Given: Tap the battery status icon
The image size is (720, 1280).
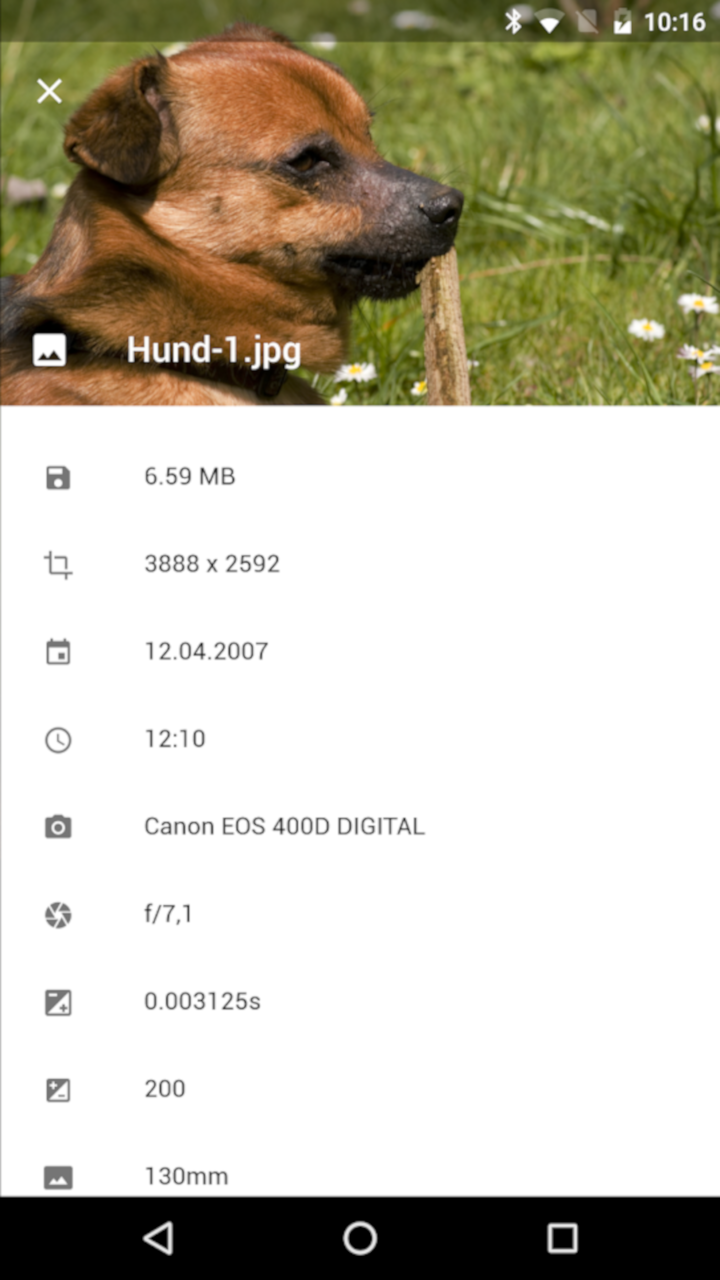Looking at the screenshot, I should (x=623, y=21).
